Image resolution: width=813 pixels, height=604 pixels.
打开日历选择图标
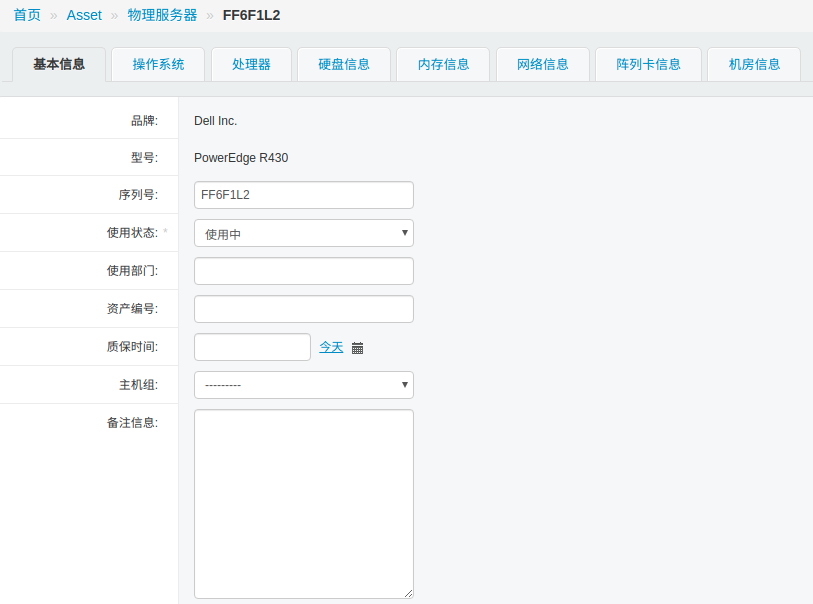point(357,347)
